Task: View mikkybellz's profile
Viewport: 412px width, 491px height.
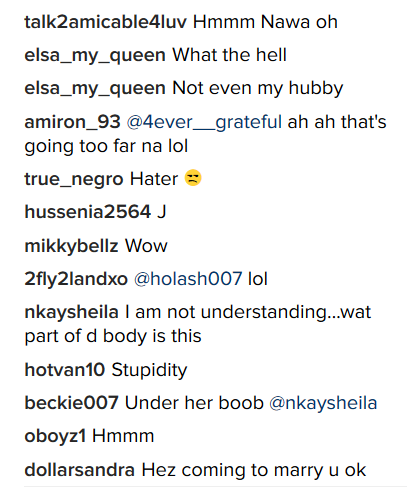Action: tap(71, 246)
